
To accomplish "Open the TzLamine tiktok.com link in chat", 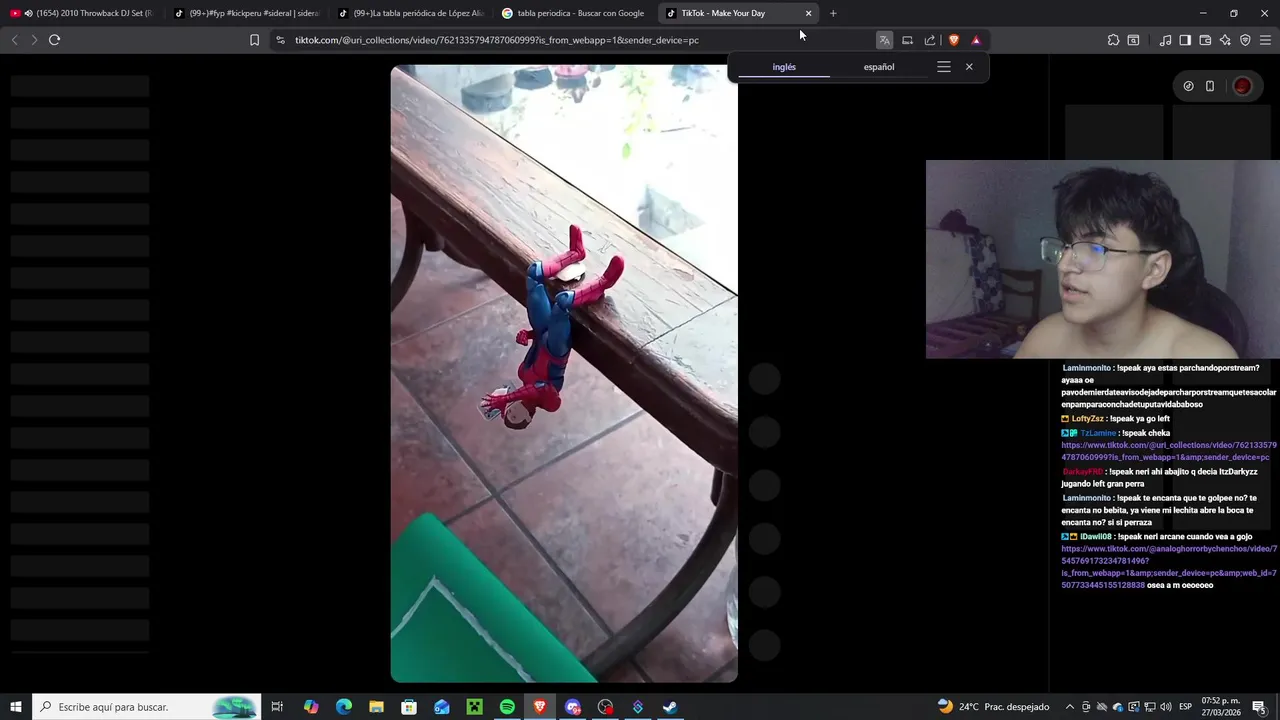I will (1168, 451).
